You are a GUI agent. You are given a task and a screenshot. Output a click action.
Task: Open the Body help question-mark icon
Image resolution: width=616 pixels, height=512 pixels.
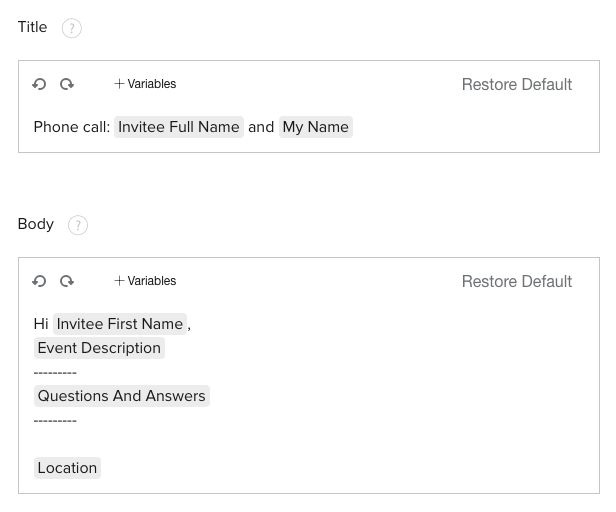(78, 225)
